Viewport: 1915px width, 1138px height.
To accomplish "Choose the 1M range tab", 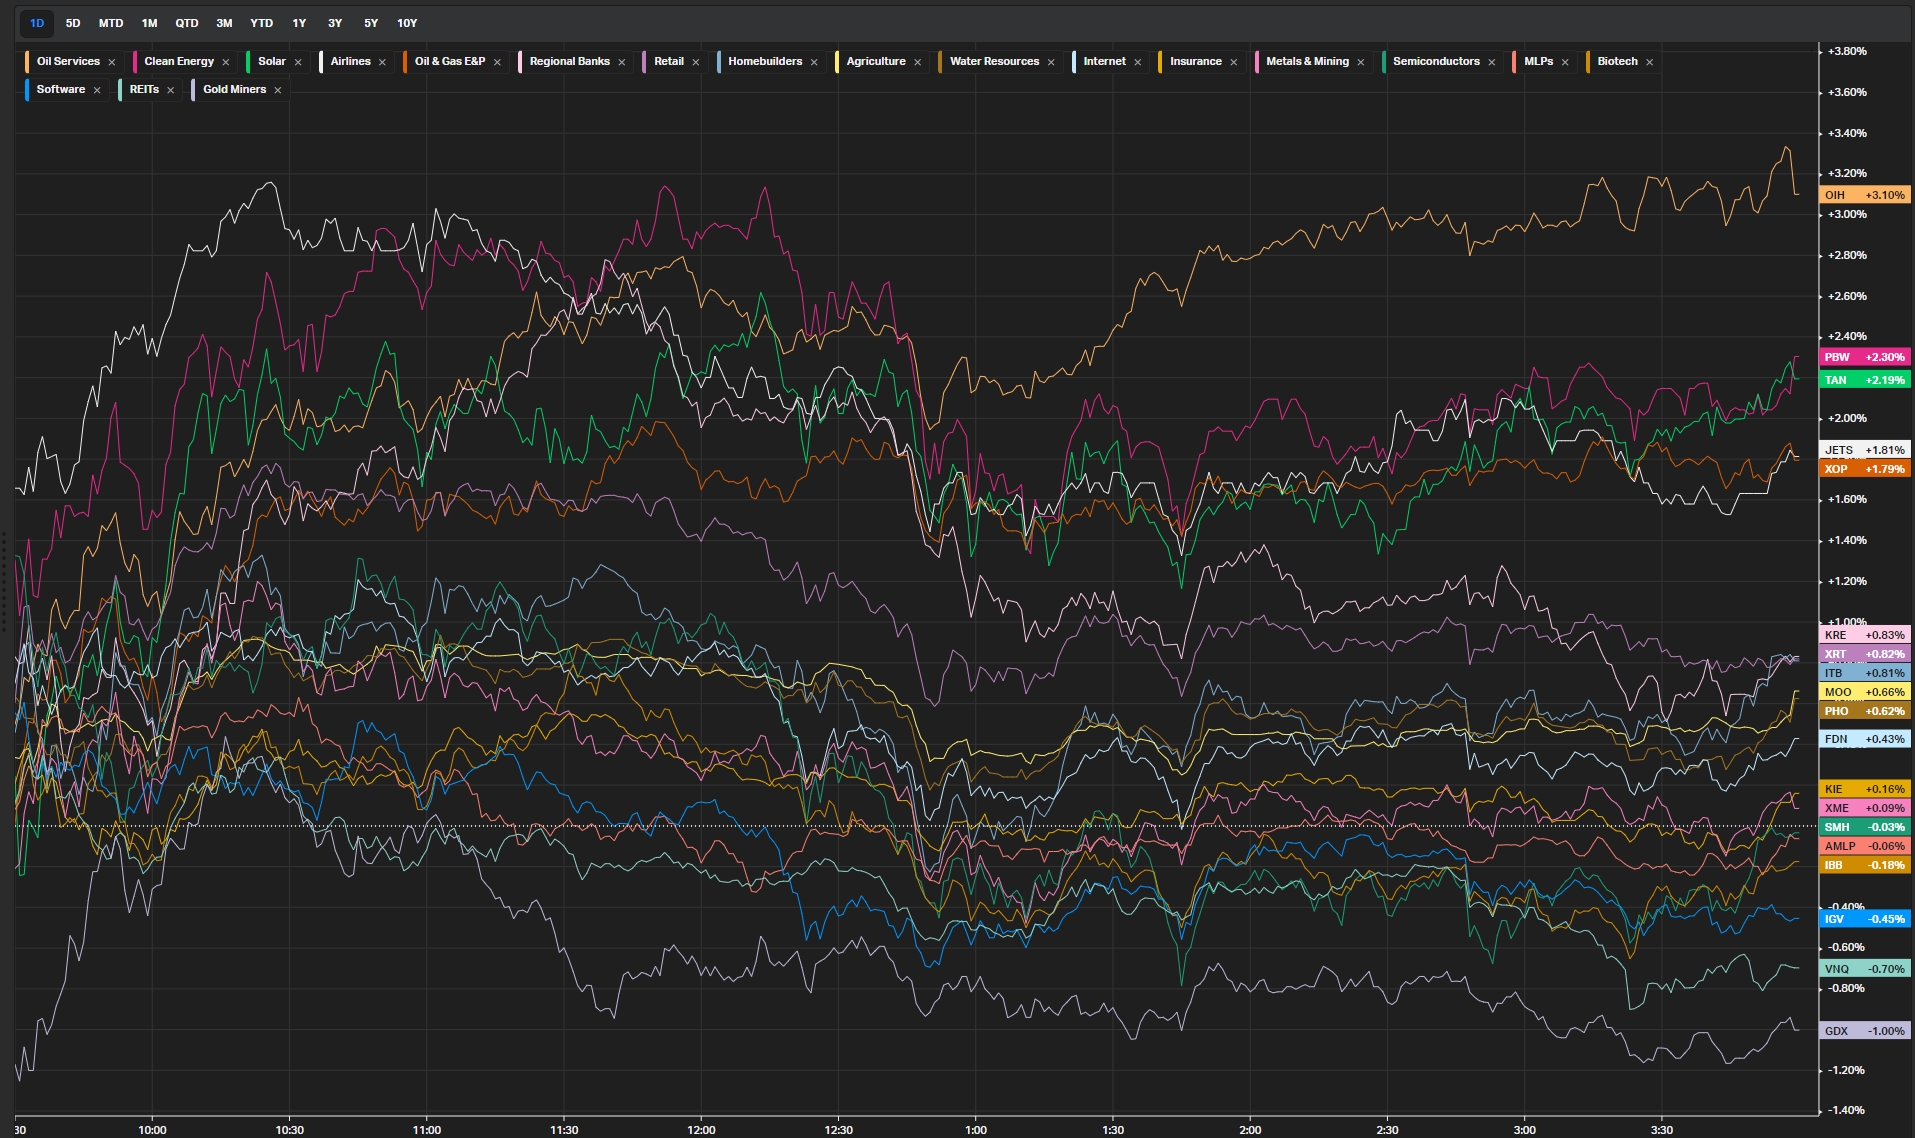I will (149, 23).
